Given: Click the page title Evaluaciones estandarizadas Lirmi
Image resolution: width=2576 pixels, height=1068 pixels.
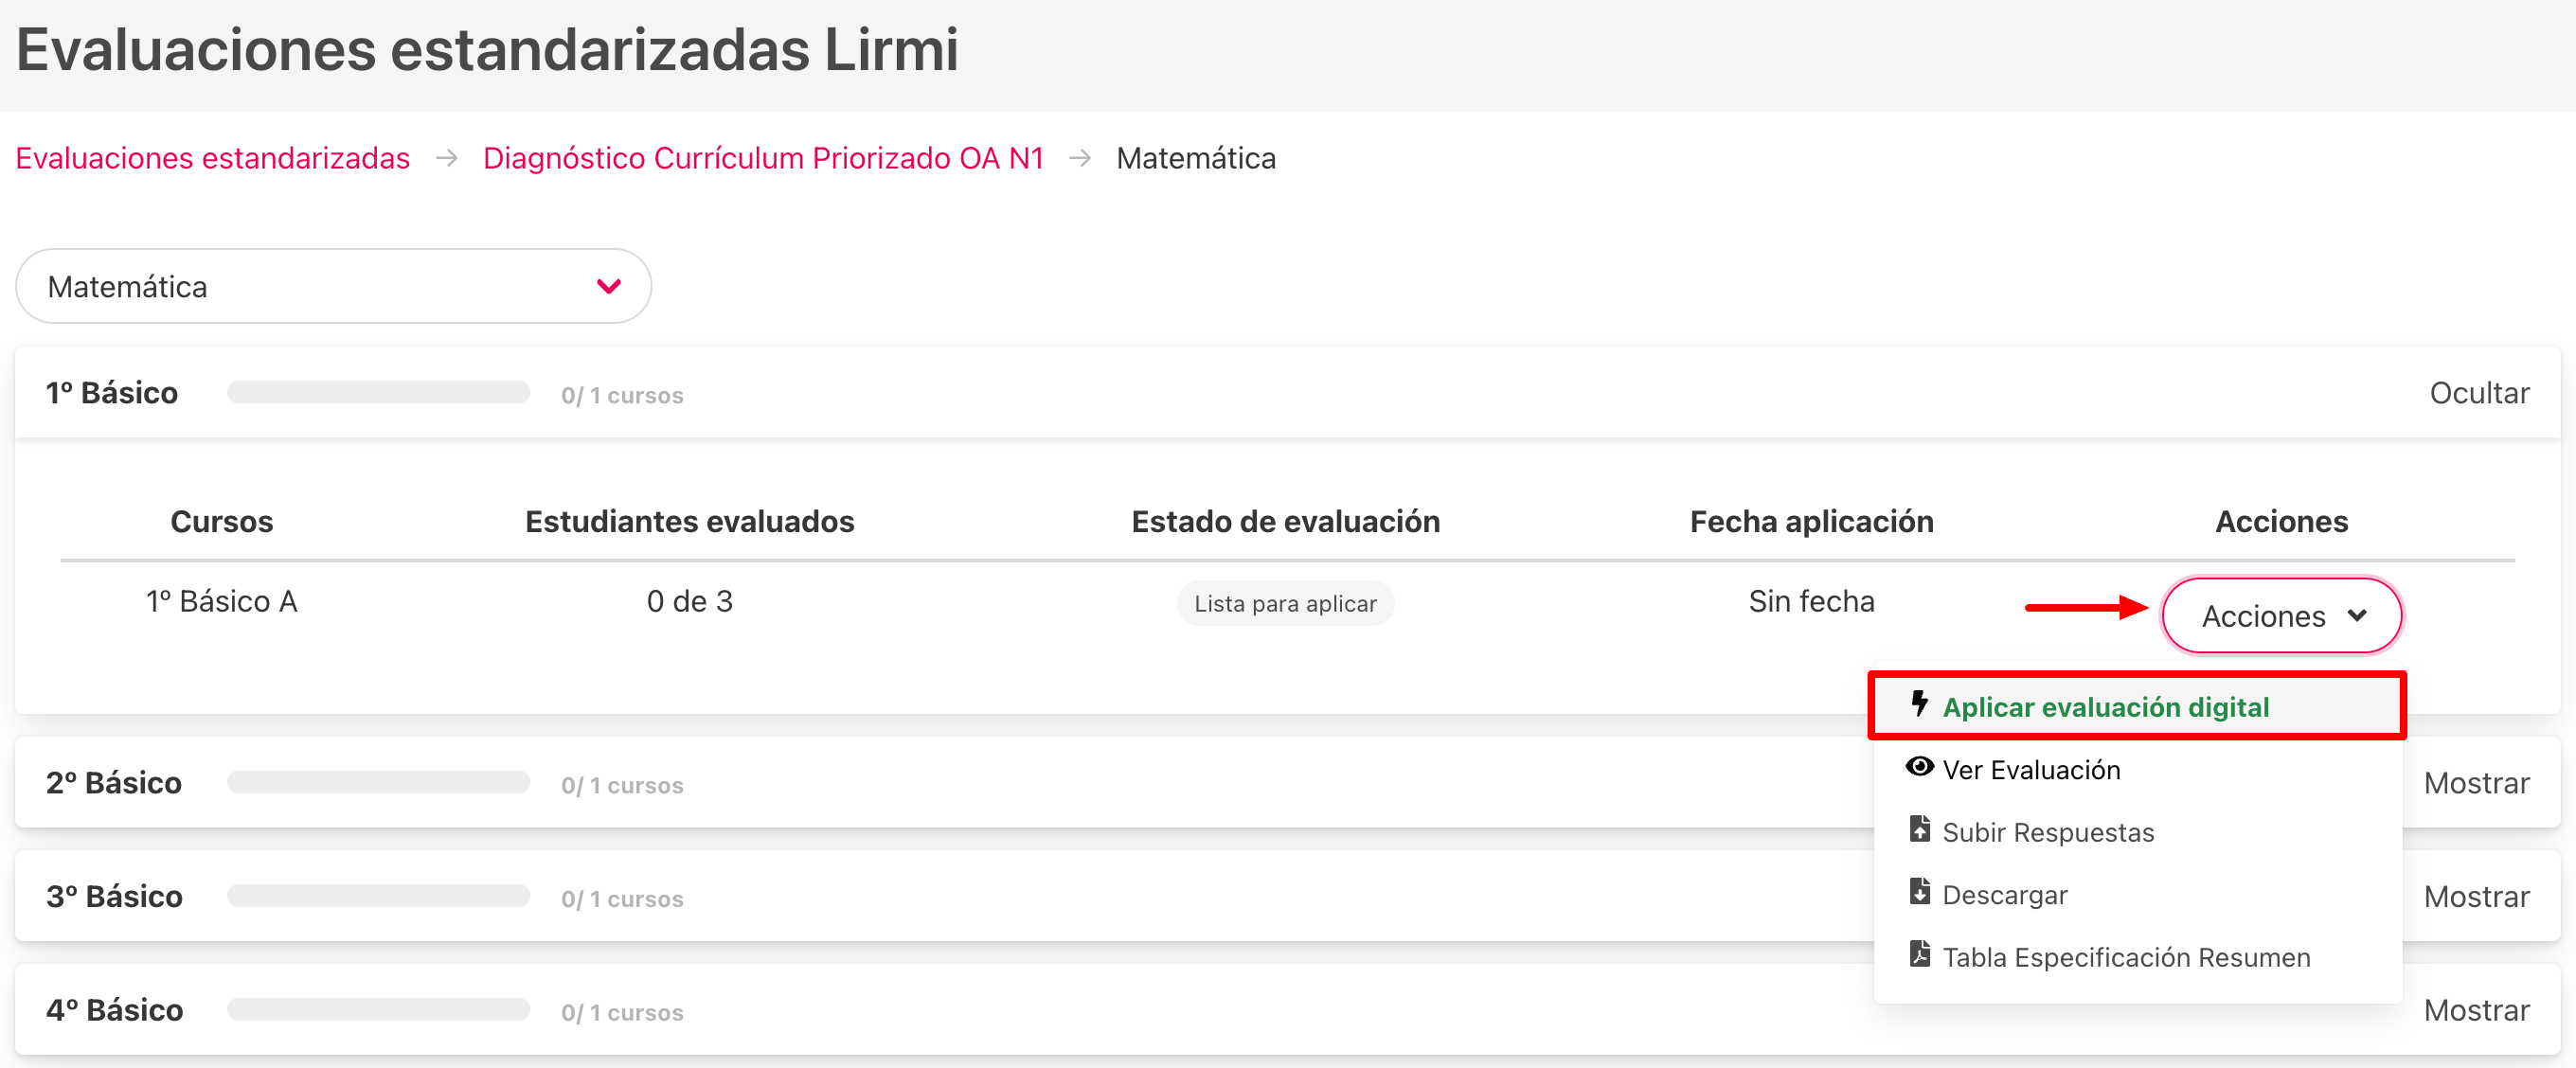Looking at the screenshot, I should click(487, 49).
